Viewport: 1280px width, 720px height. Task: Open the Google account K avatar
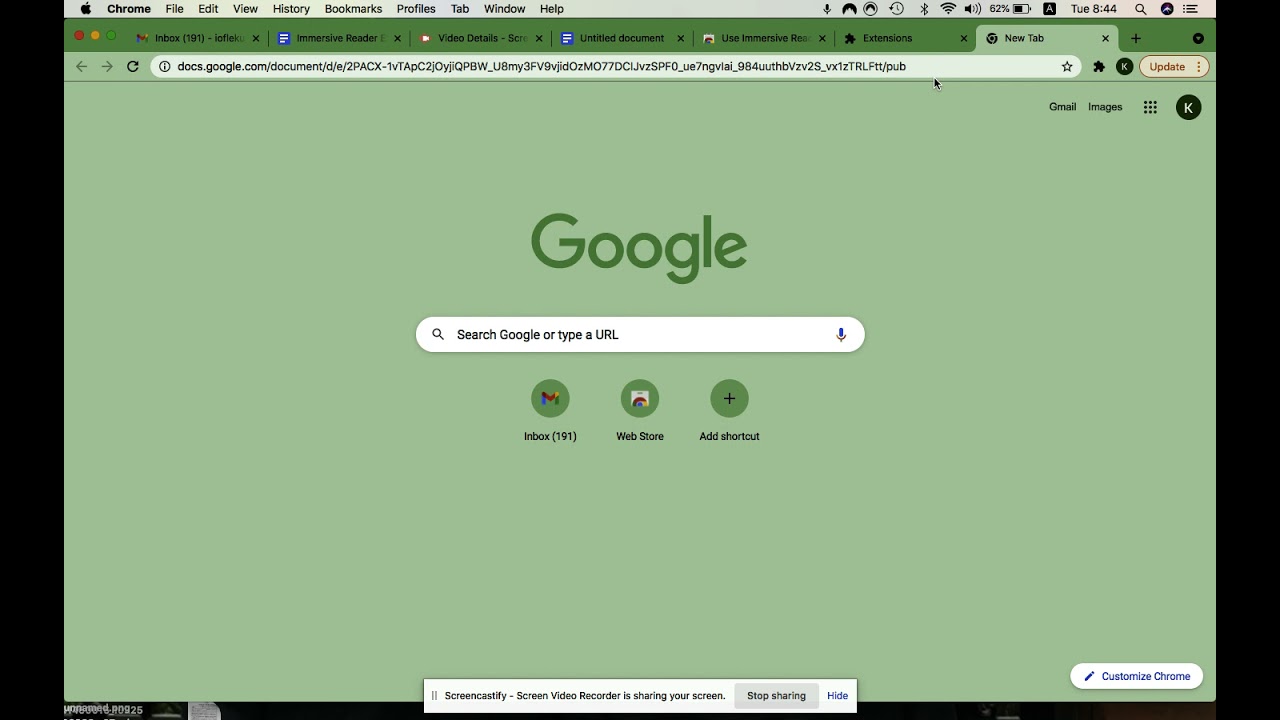pyautogui.click(x=1188, y=107)
